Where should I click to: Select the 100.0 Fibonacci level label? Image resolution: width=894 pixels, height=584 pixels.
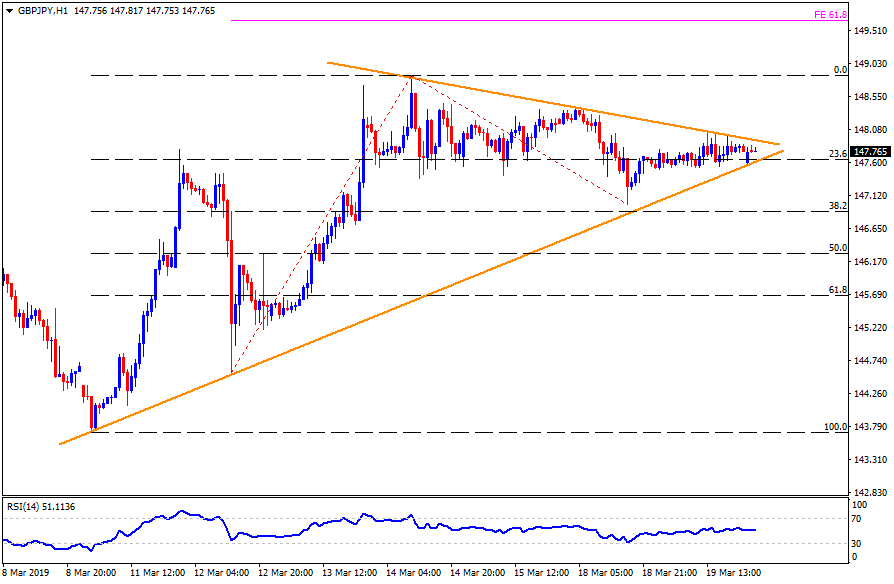834,427
